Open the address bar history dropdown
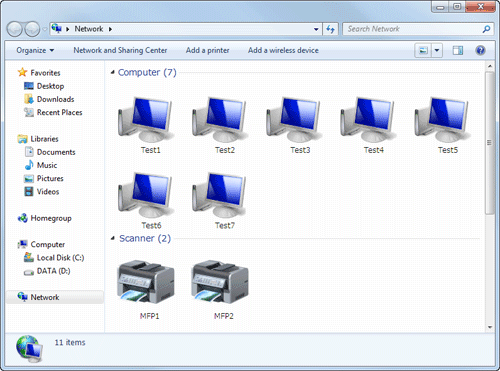The width and height of the screenshot is (500, 371). point(316,29)
